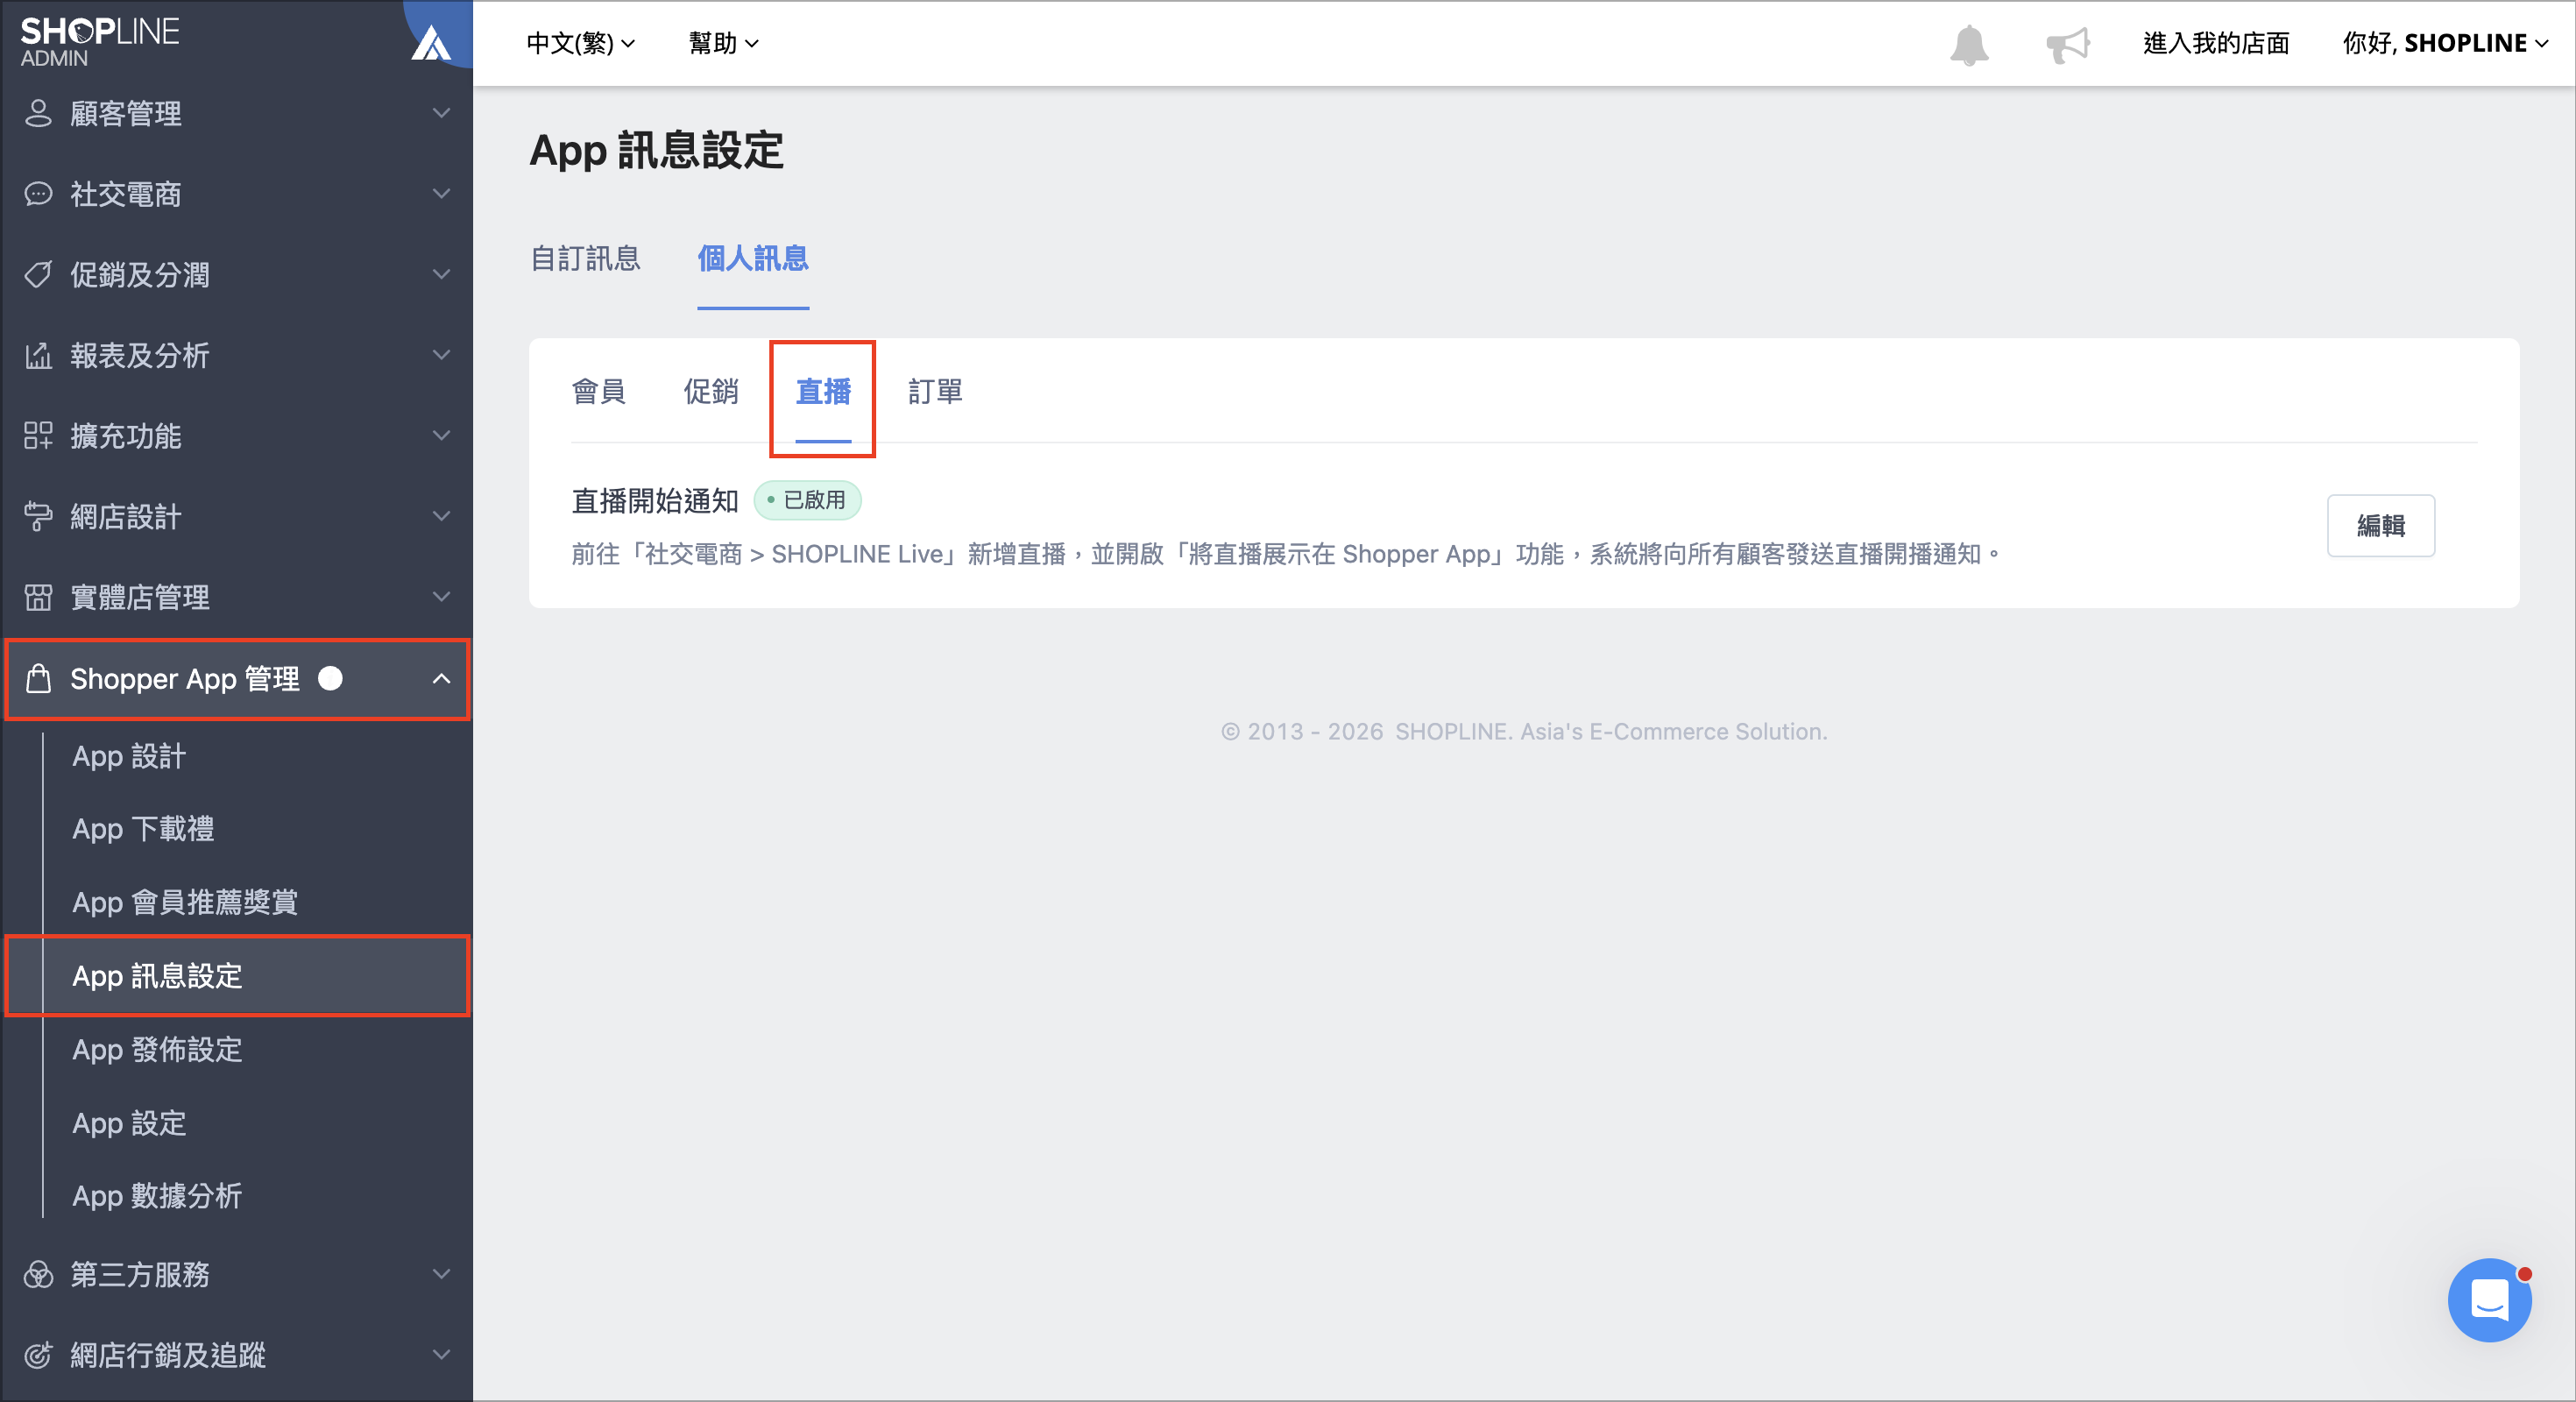Expand the 報表及分析 menu chevron
The height and width of the screenshot is (1402, 2576).
point(441,355)
